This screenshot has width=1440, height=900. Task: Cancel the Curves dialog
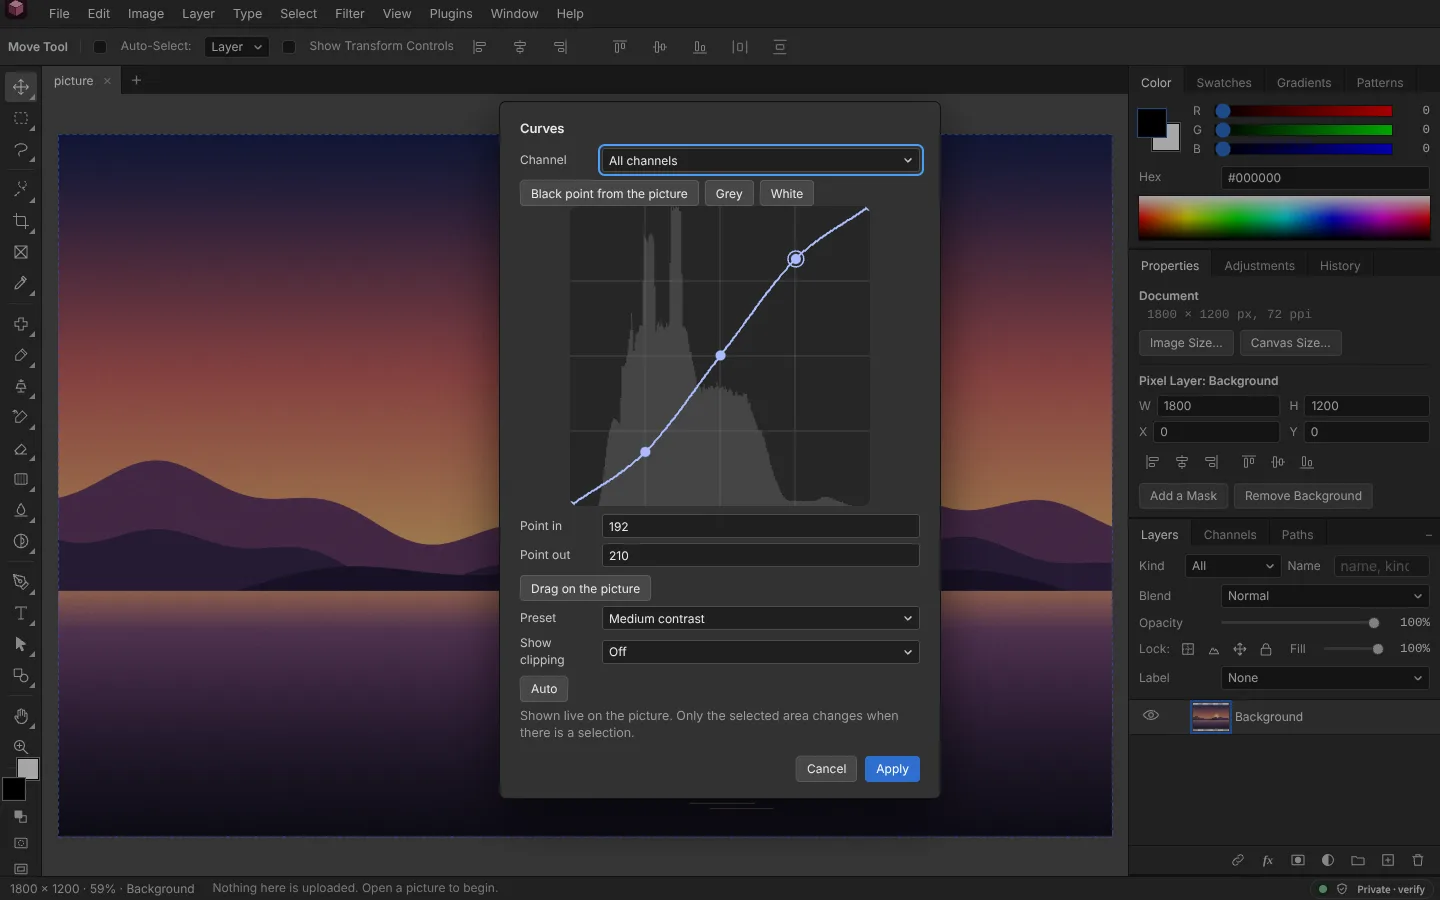point(826,769)
